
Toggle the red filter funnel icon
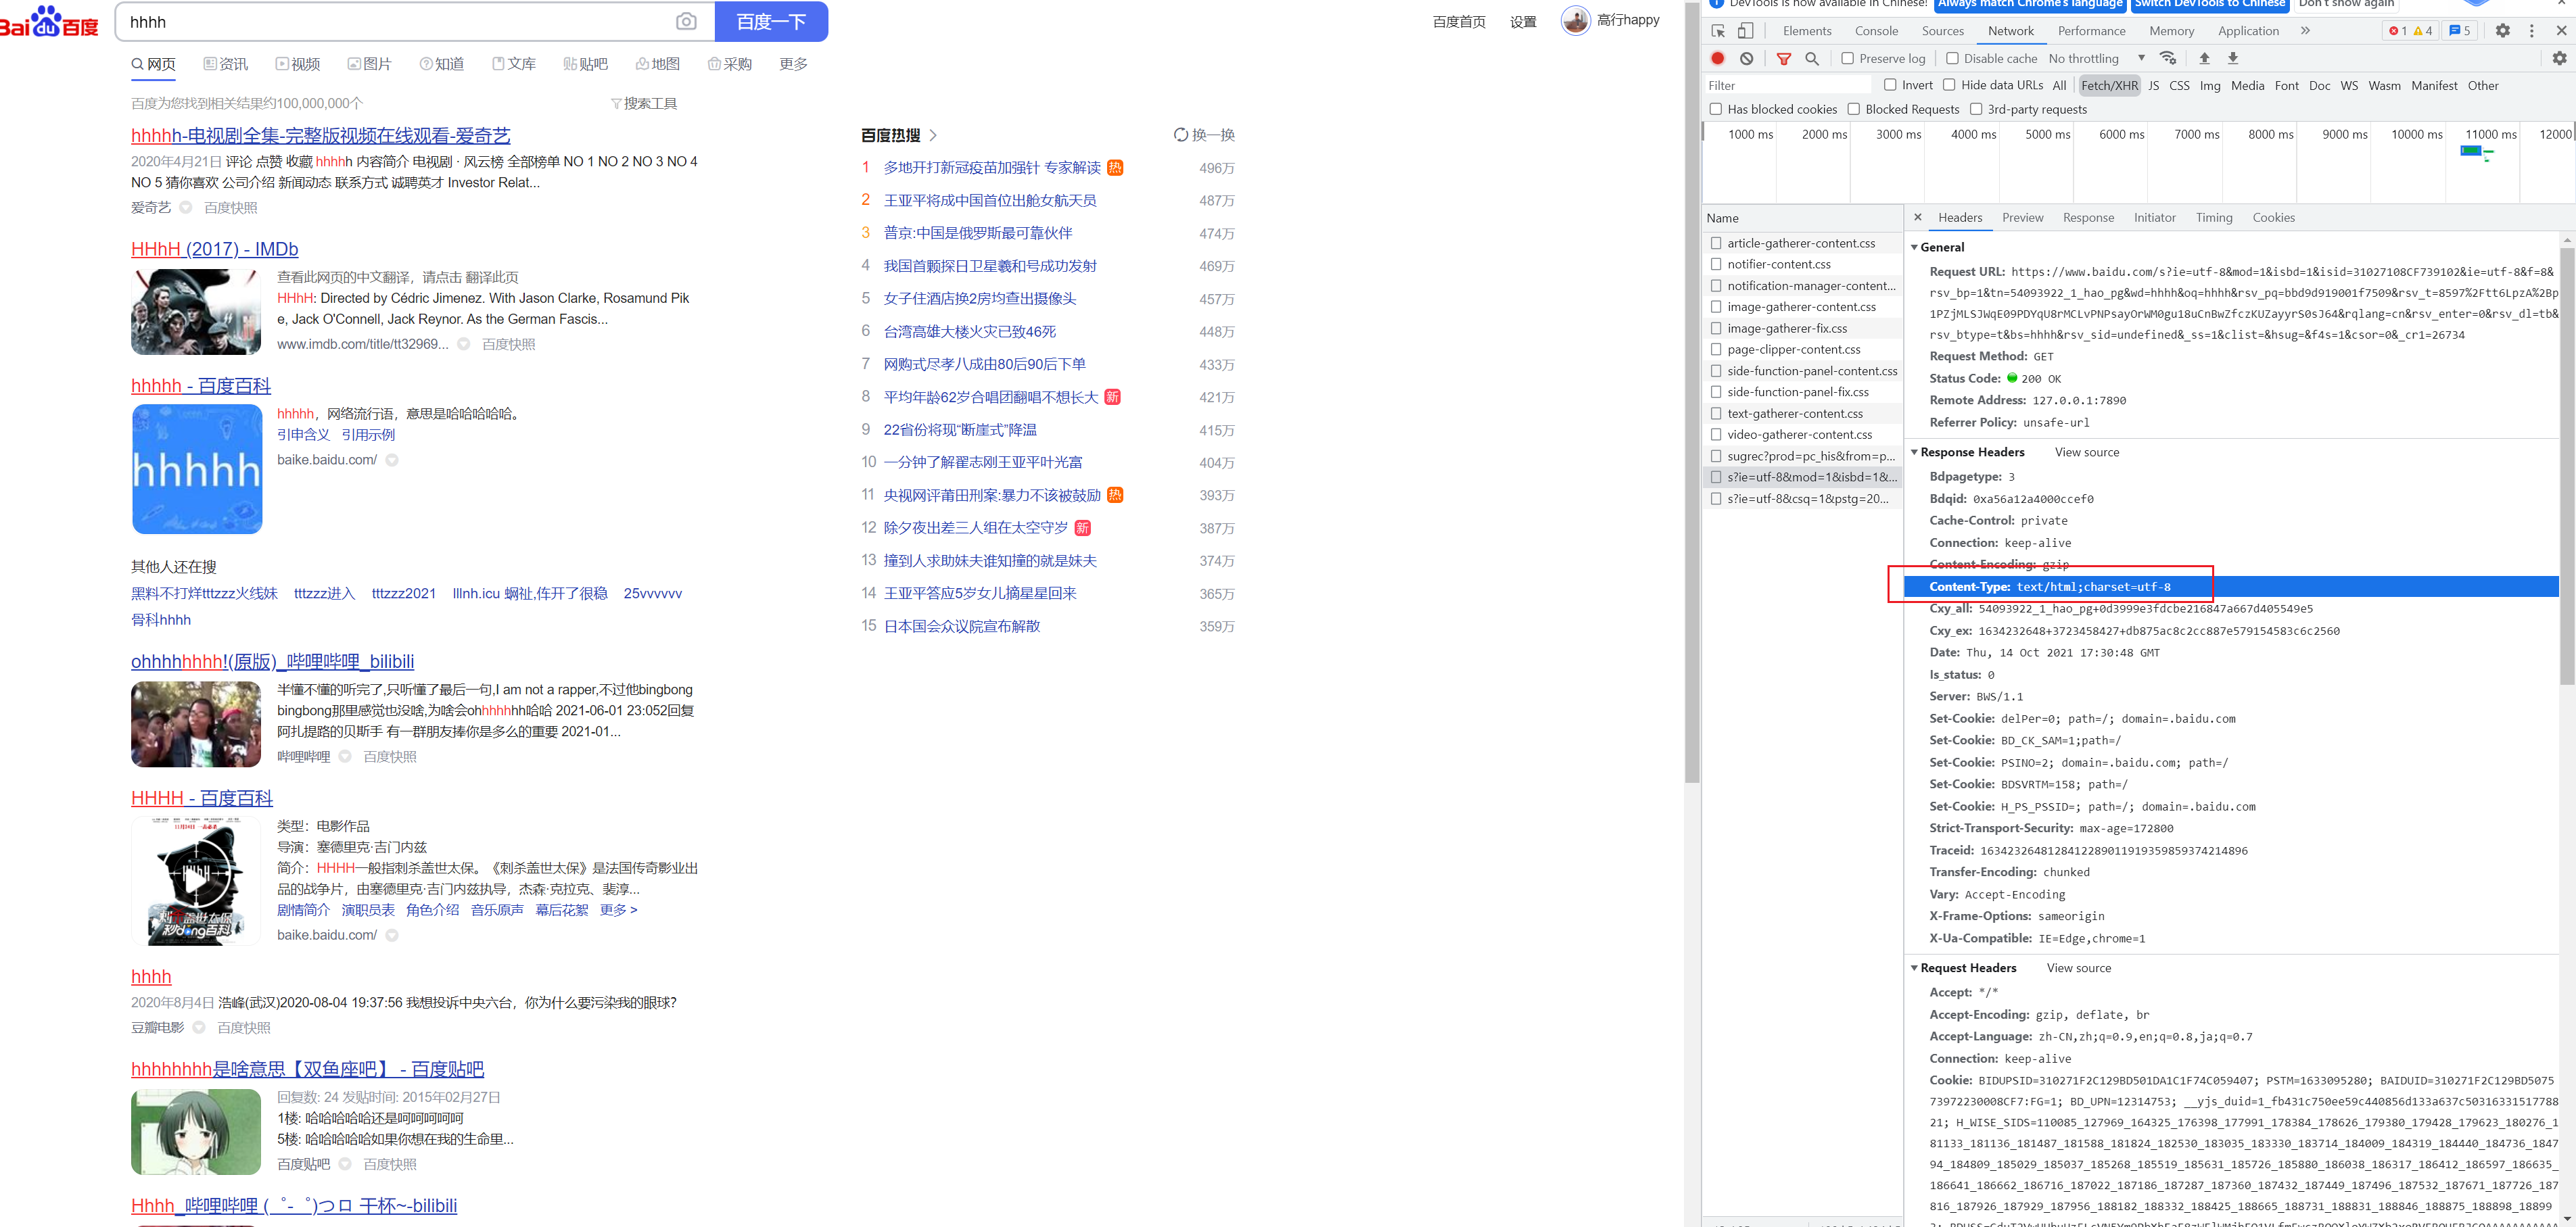pos(1783,58)
